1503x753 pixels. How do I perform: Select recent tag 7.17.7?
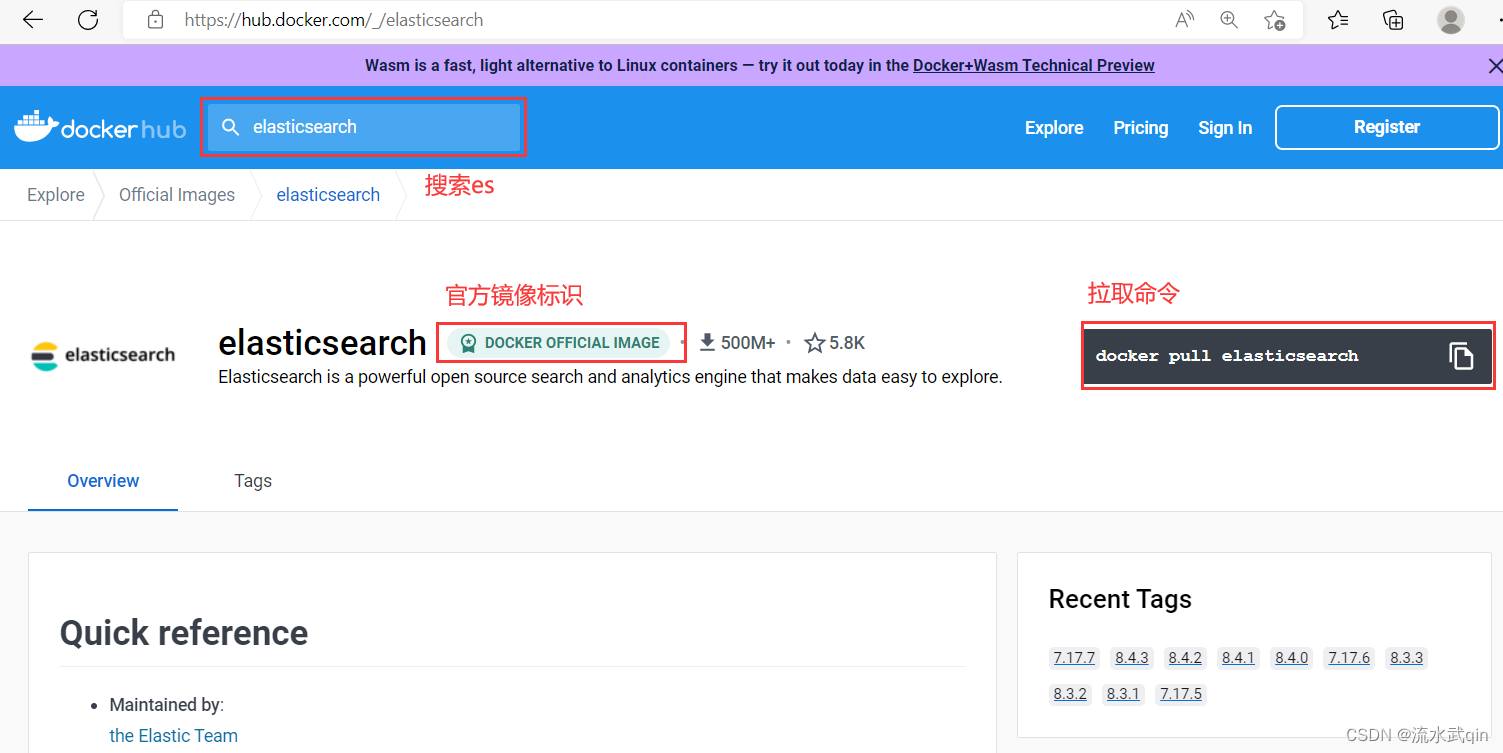tap(1074, 658)
